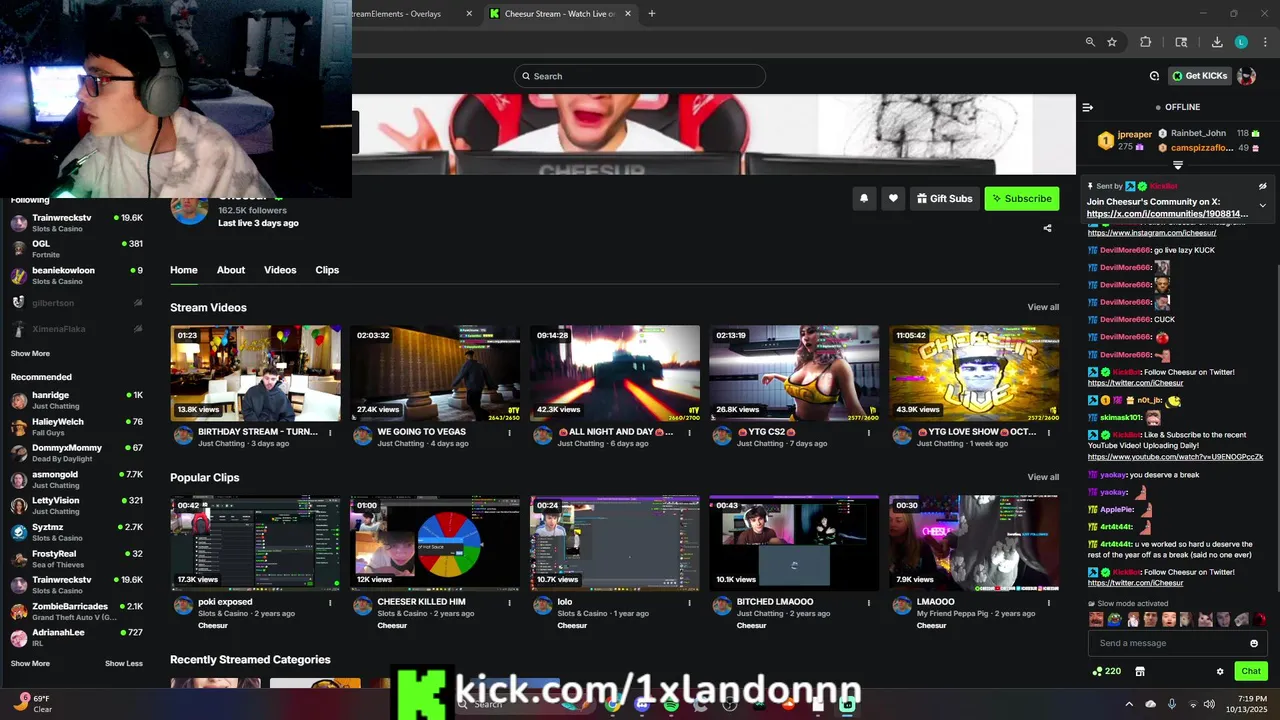Viewport: 1280px width, 720px height.
Task: Click the notification bell for Cheesur
Action: pos(864,198)
